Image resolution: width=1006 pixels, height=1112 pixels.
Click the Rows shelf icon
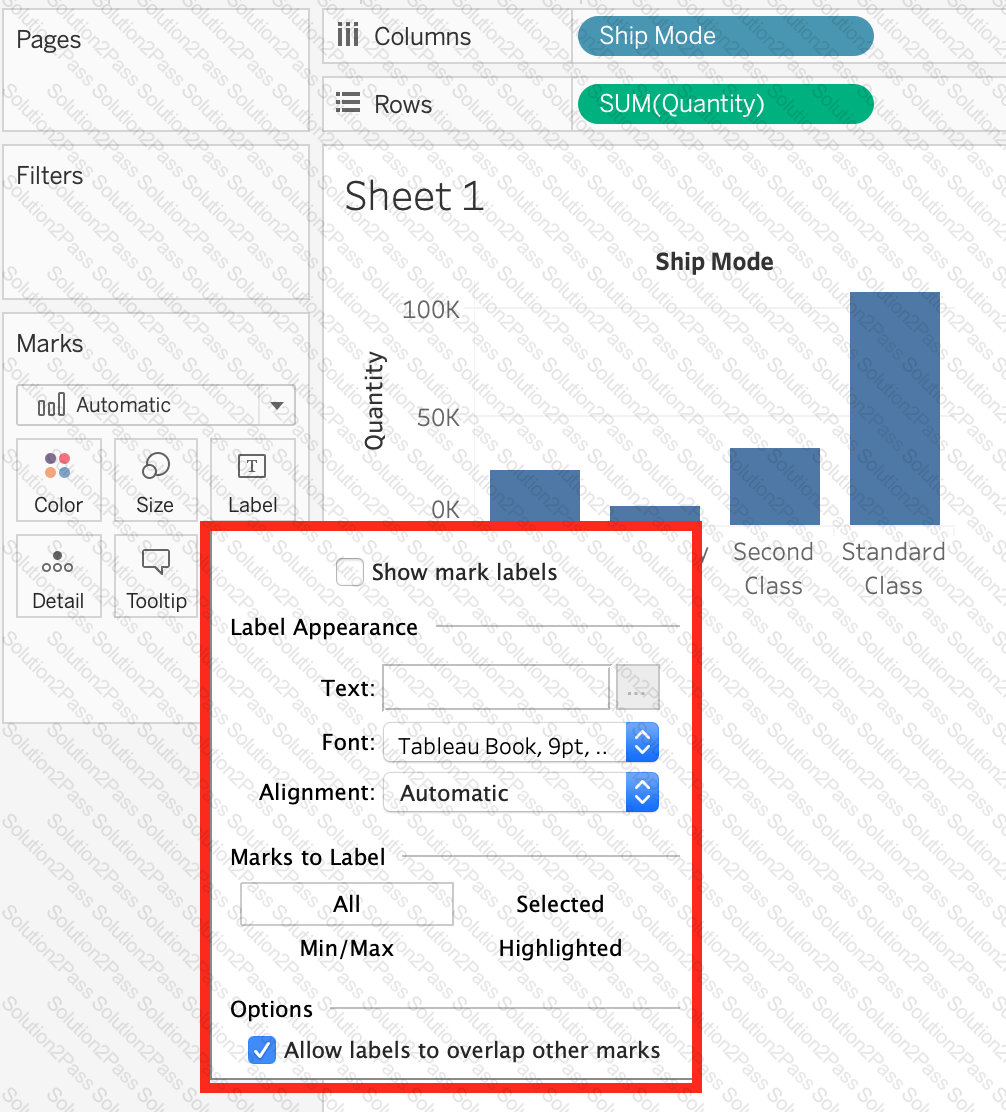point(348,104)
